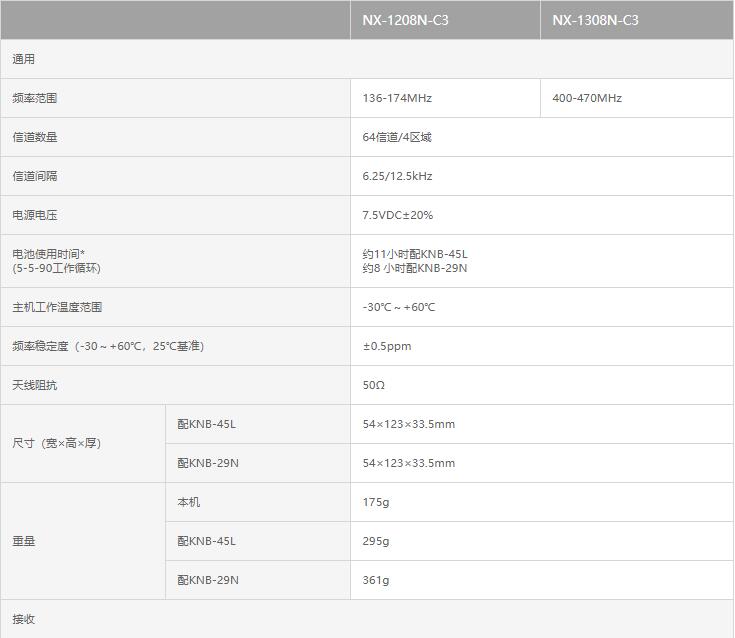This screenshot has height=638, width=735.
Task: Click 配KNB-29N in the 尺寸 section
Action: tap(208, 463)
